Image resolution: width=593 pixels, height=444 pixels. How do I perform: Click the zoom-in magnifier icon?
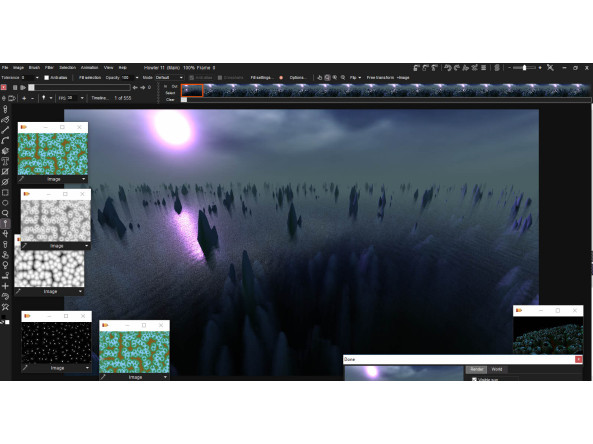335,78
